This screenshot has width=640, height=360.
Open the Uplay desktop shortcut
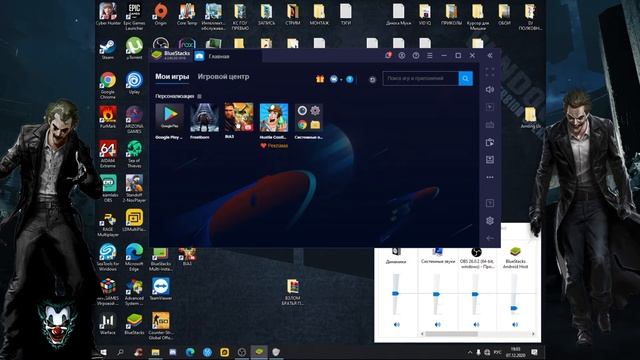click(x=134, y=83)
